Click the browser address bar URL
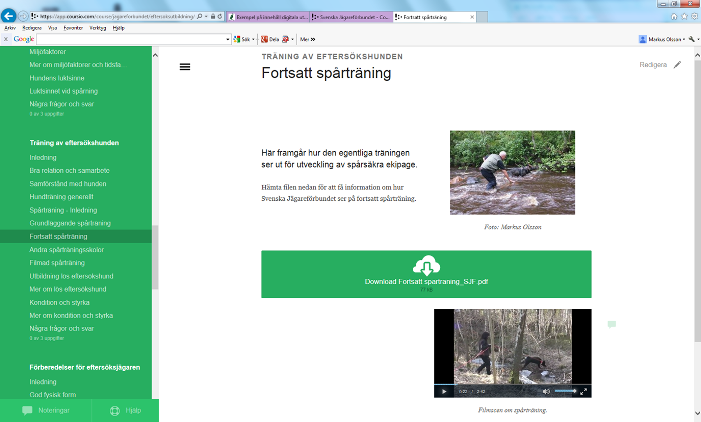 coord(117,16)
